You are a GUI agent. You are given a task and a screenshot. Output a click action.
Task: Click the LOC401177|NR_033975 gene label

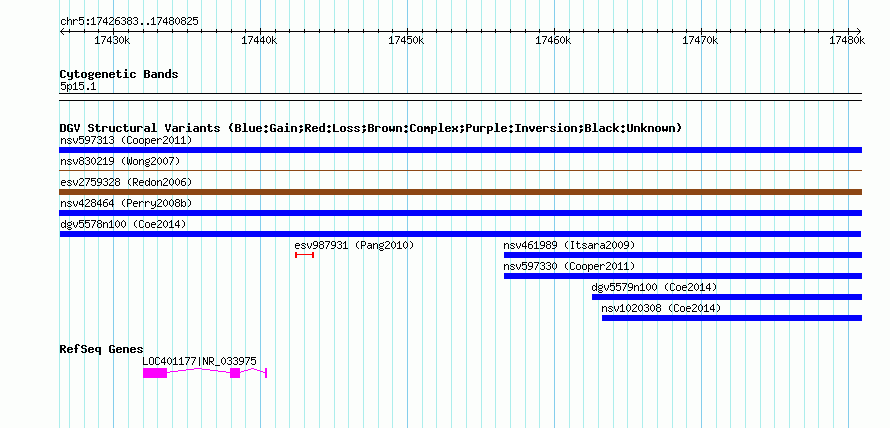(x=199, y=361)
